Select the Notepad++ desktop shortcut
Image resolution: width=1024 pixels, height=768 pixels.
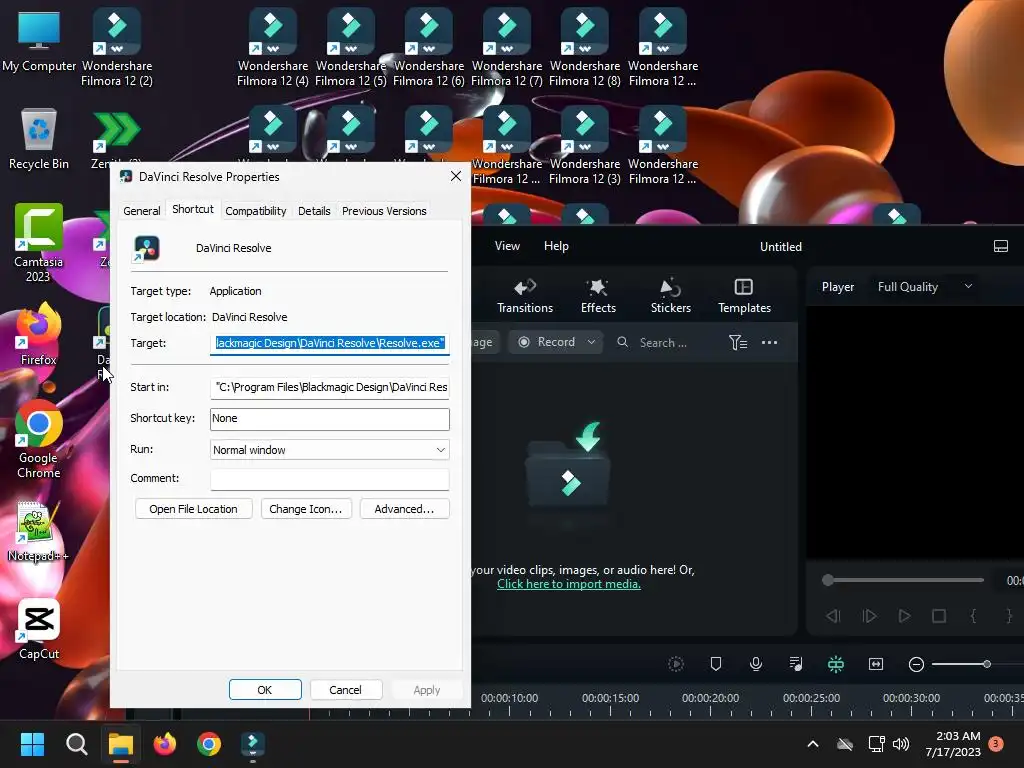pos(39,532)
